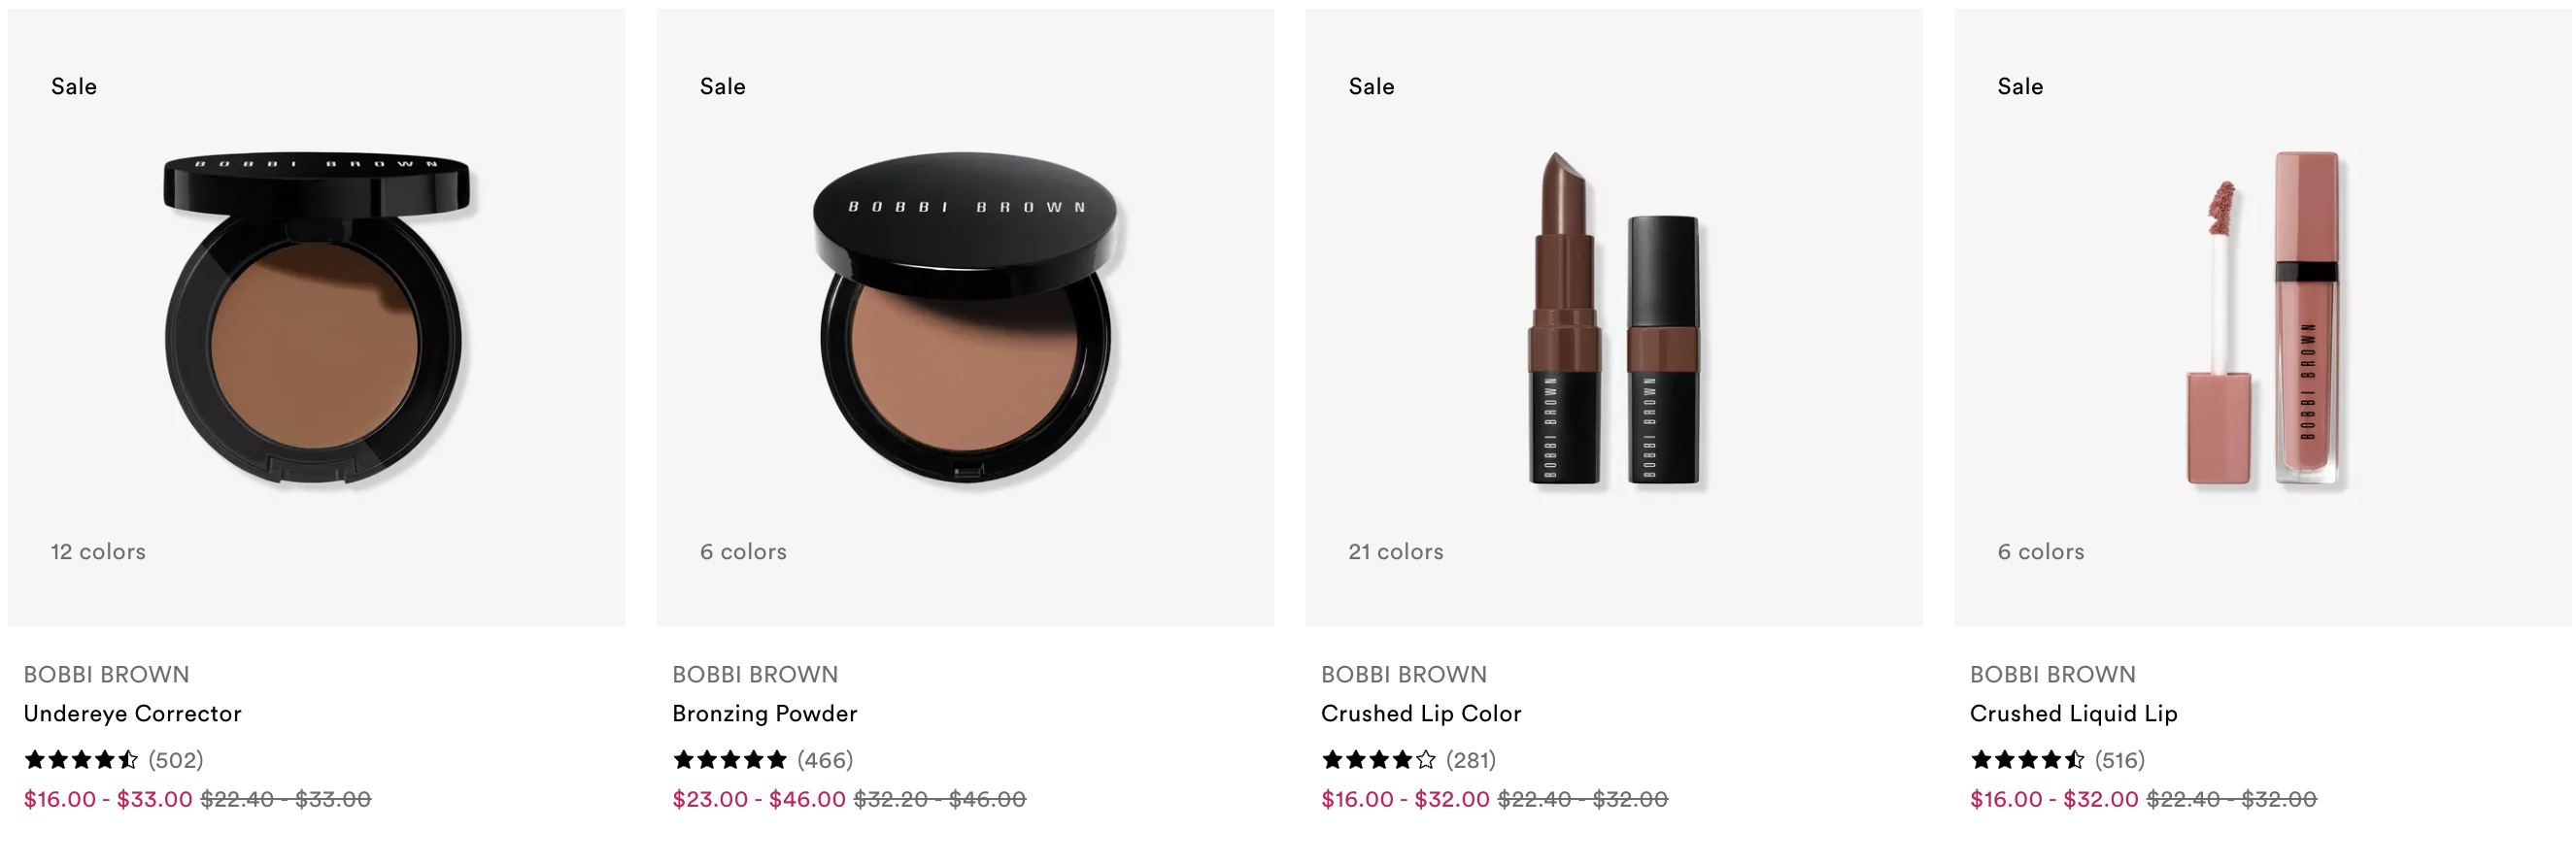This screenshot has height=864, width=2576.
Task: Click the Sale badge on Bronzing Powder
Action: (x=723, y=87)
